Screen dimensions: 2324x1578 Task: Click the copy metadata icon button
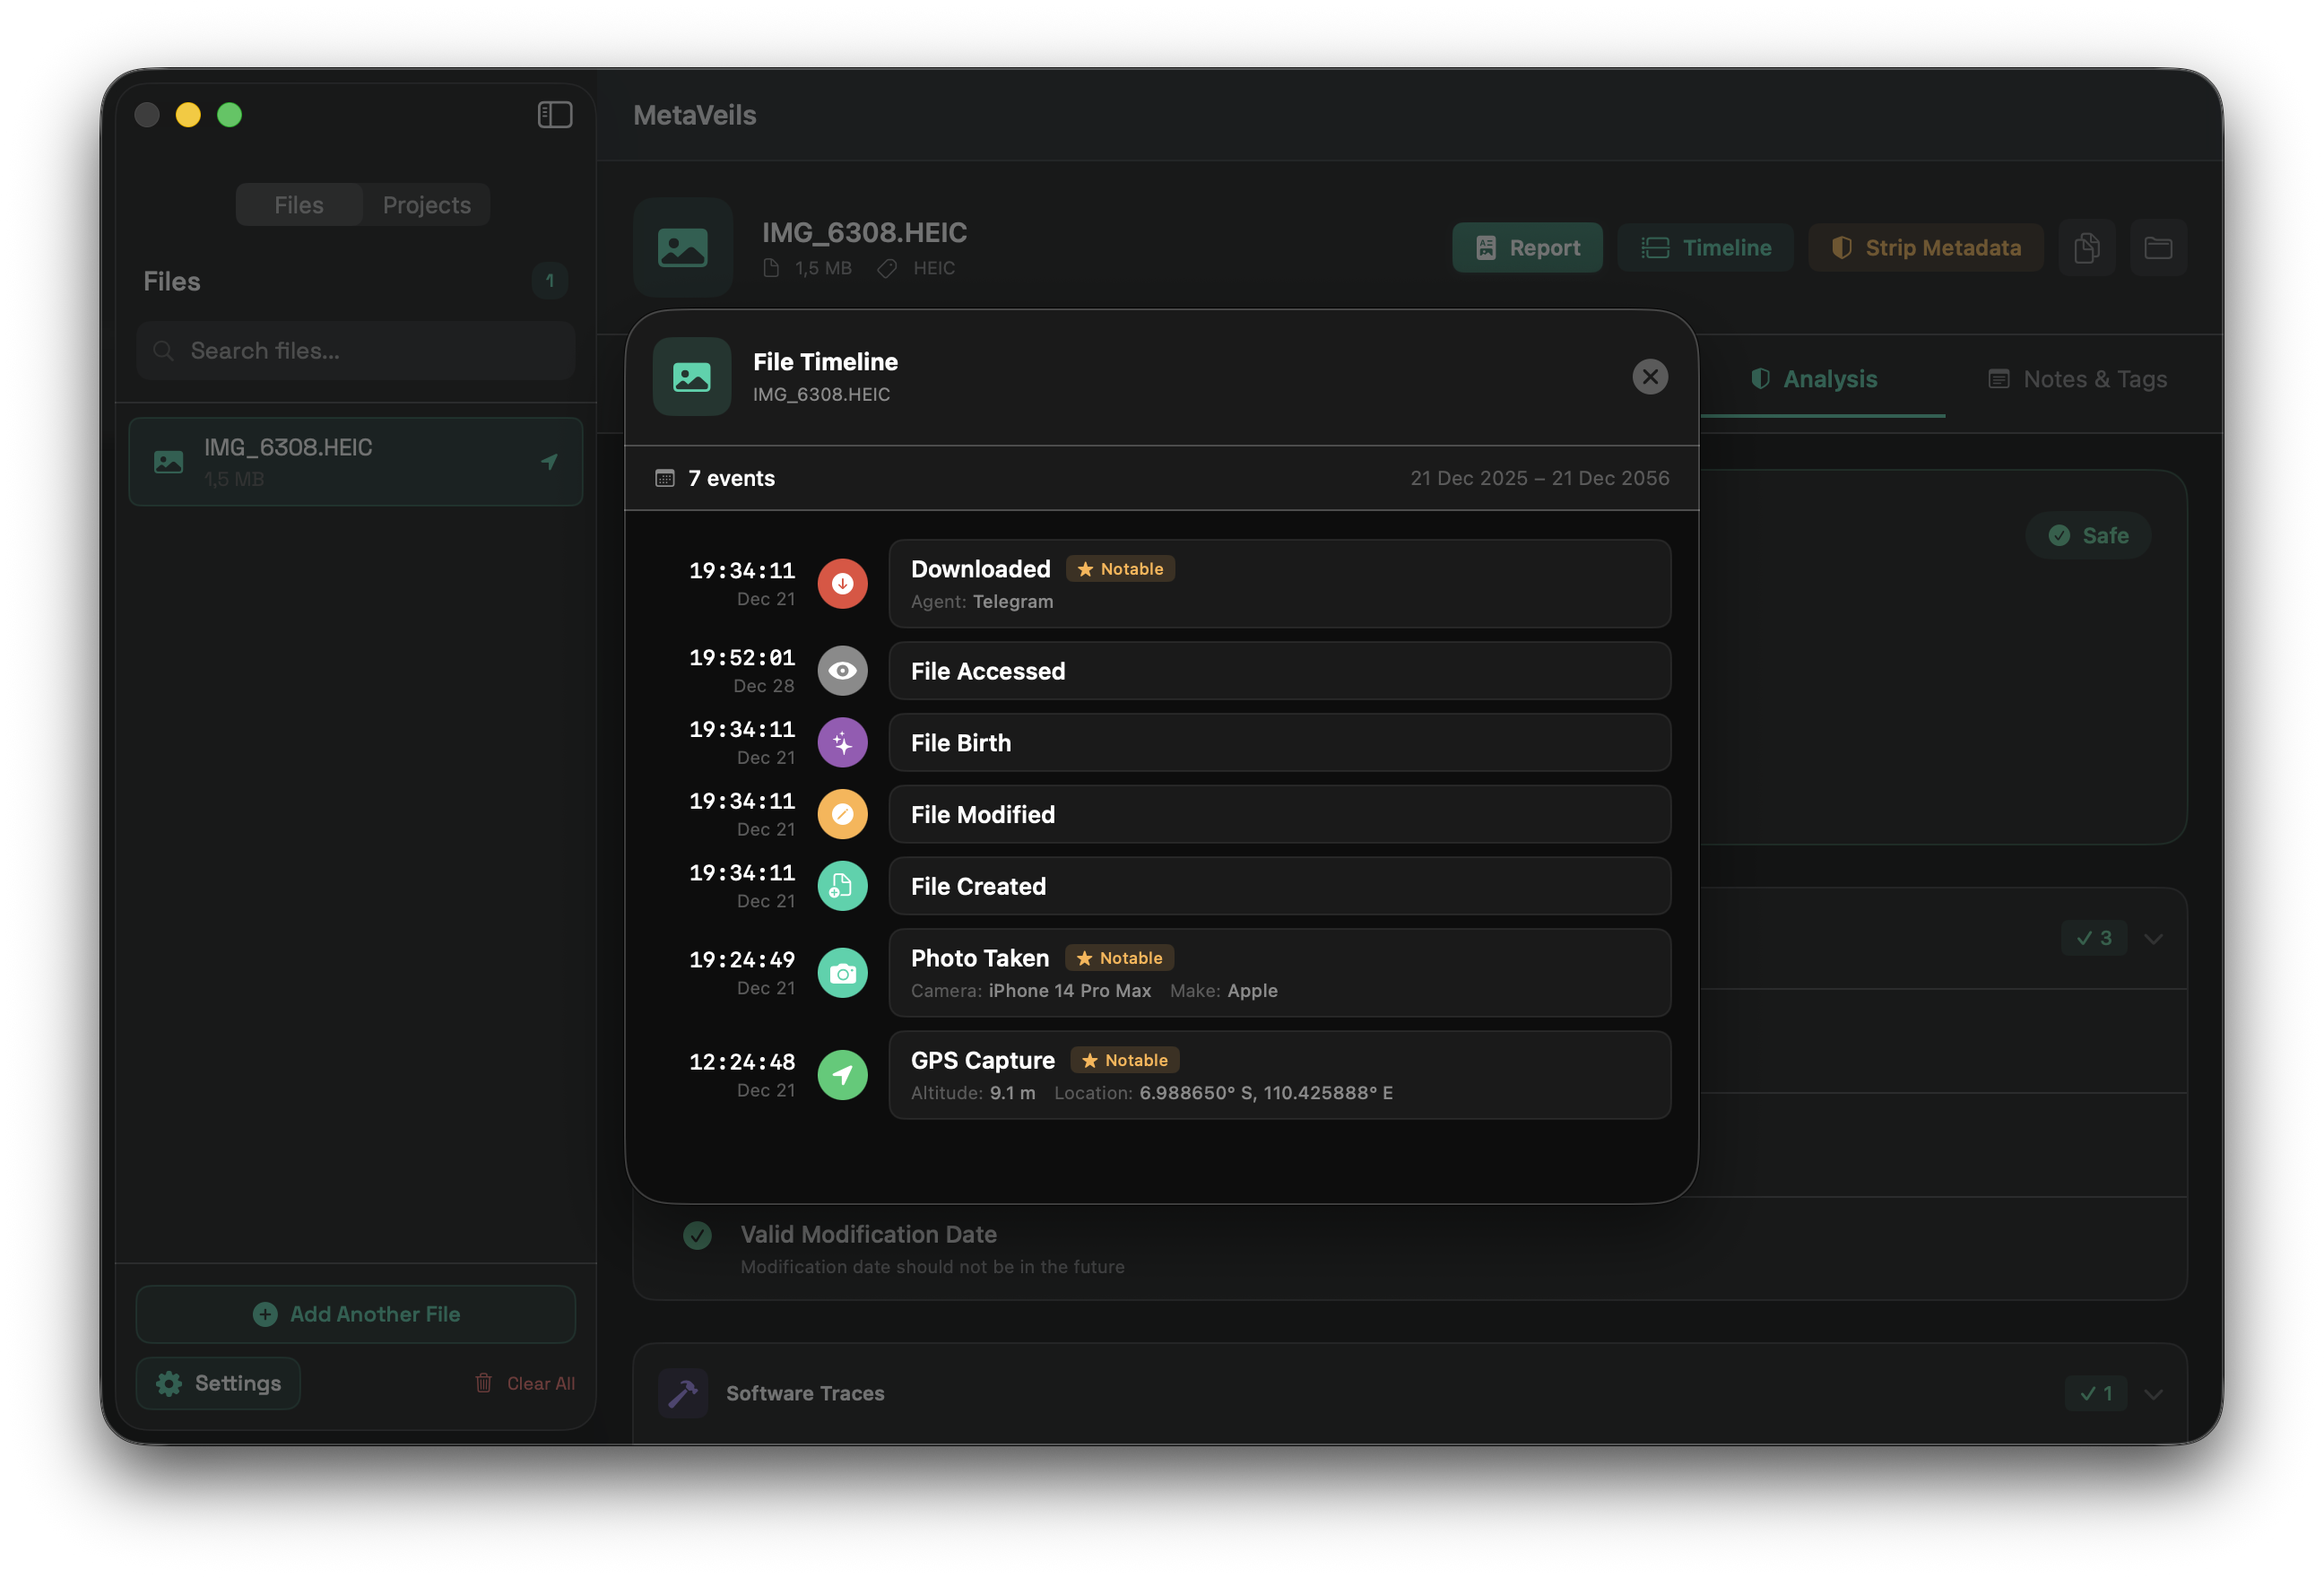click(2086, 248)
